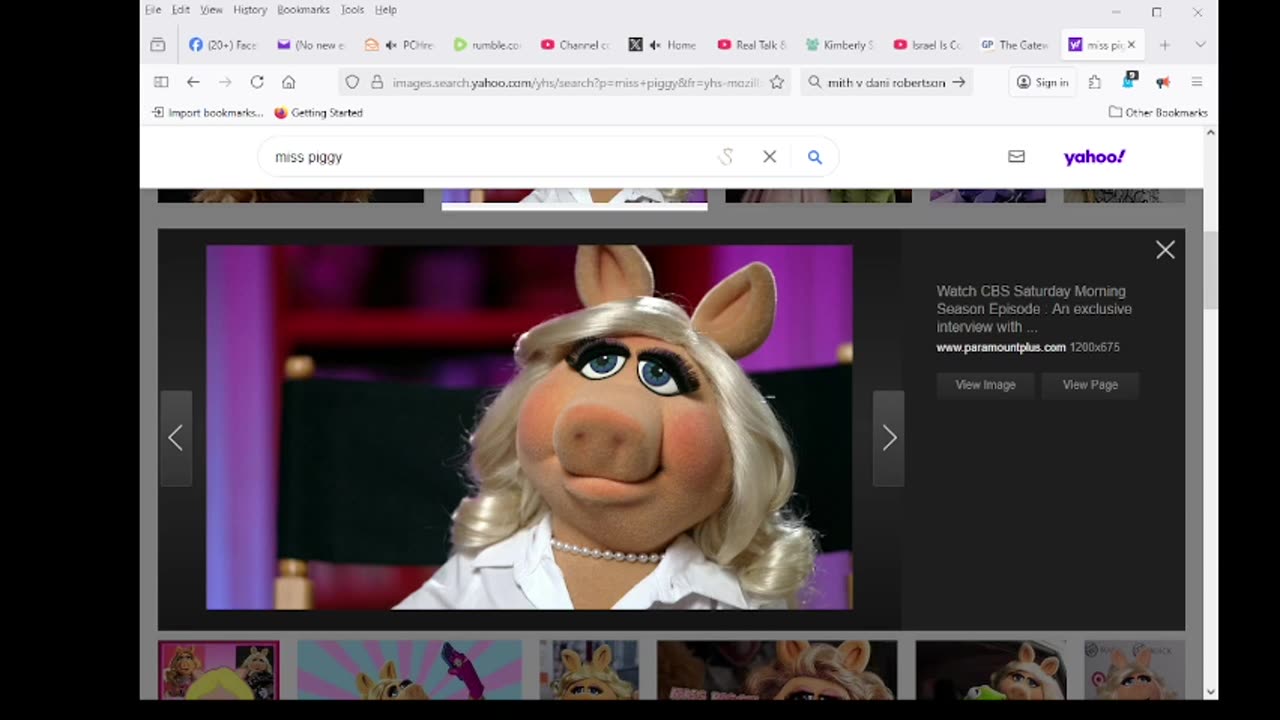This screenshot has width=1280, height=720.
Task: Open the Bookmarks menu
Action: click(x=303, y=10)
